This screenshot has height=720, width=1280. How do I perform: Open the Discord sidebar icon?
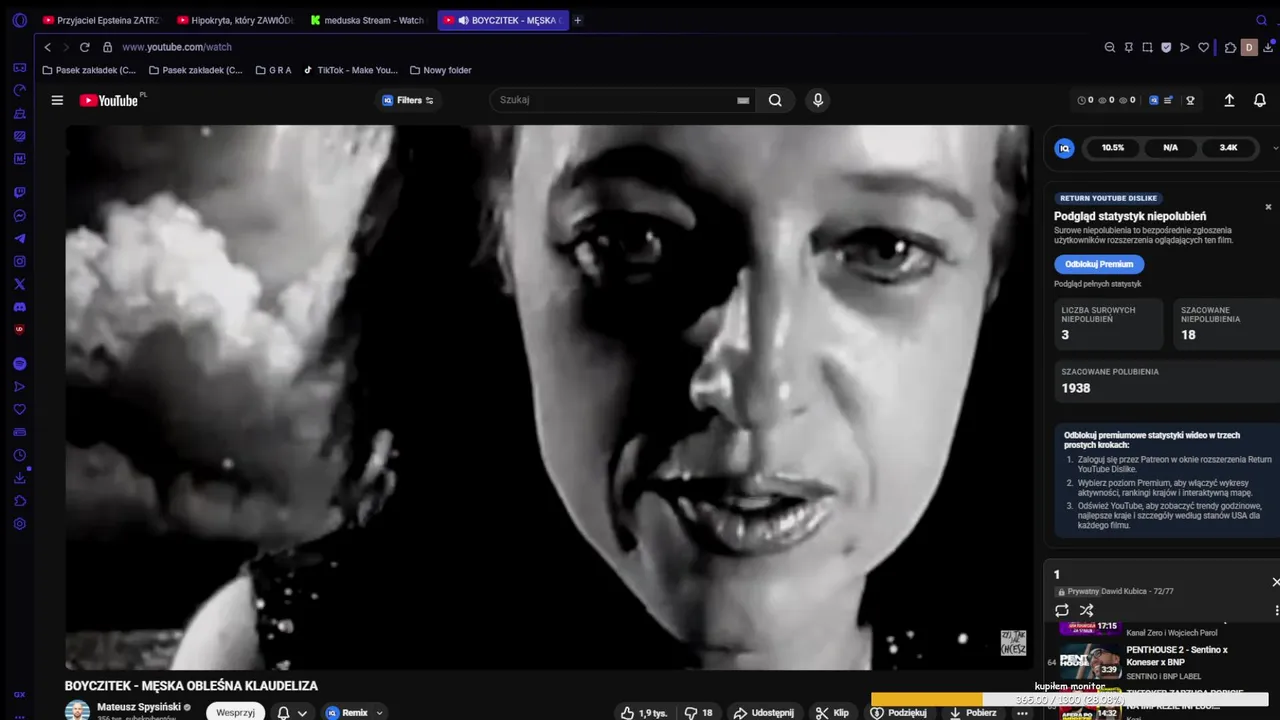pyautogui.click(x=19, y=307)
